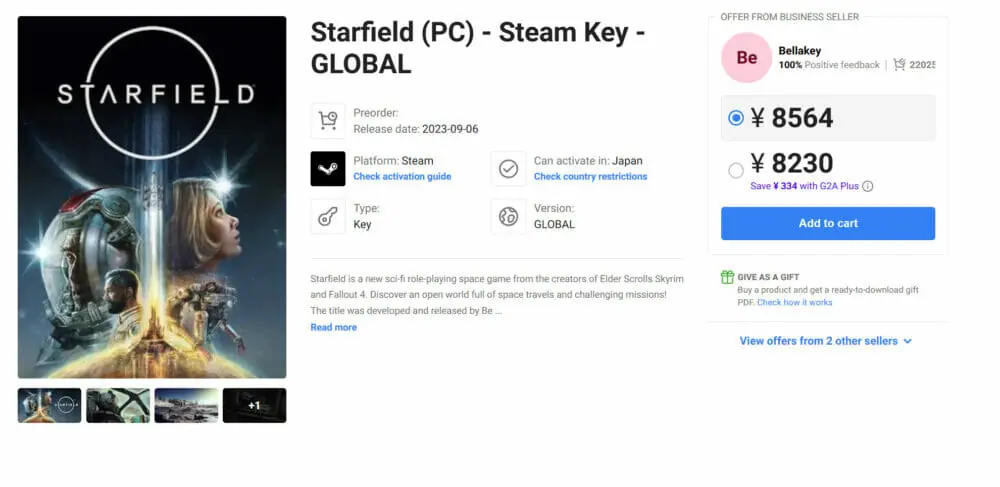Click the preorder cart icon

[x=328, y=121]
